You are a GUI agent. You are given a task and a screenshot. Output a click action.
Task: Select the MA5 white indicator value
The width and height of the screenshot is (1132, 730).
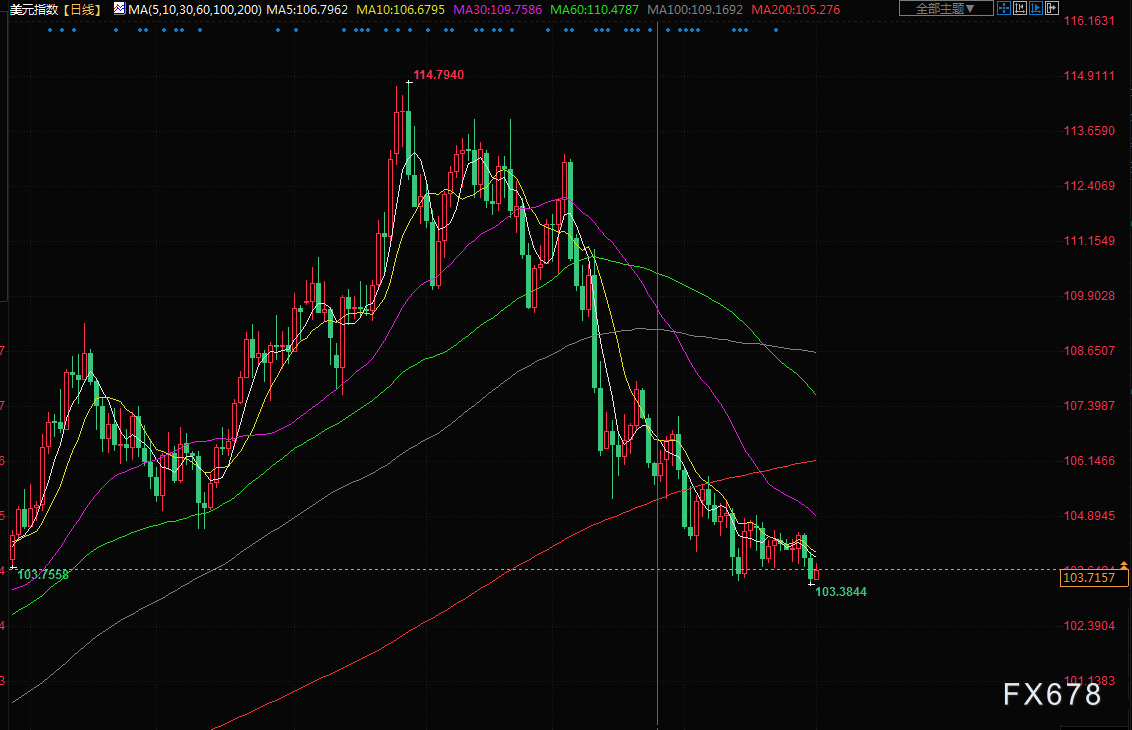pyautogui.click(x=307, y=9)
